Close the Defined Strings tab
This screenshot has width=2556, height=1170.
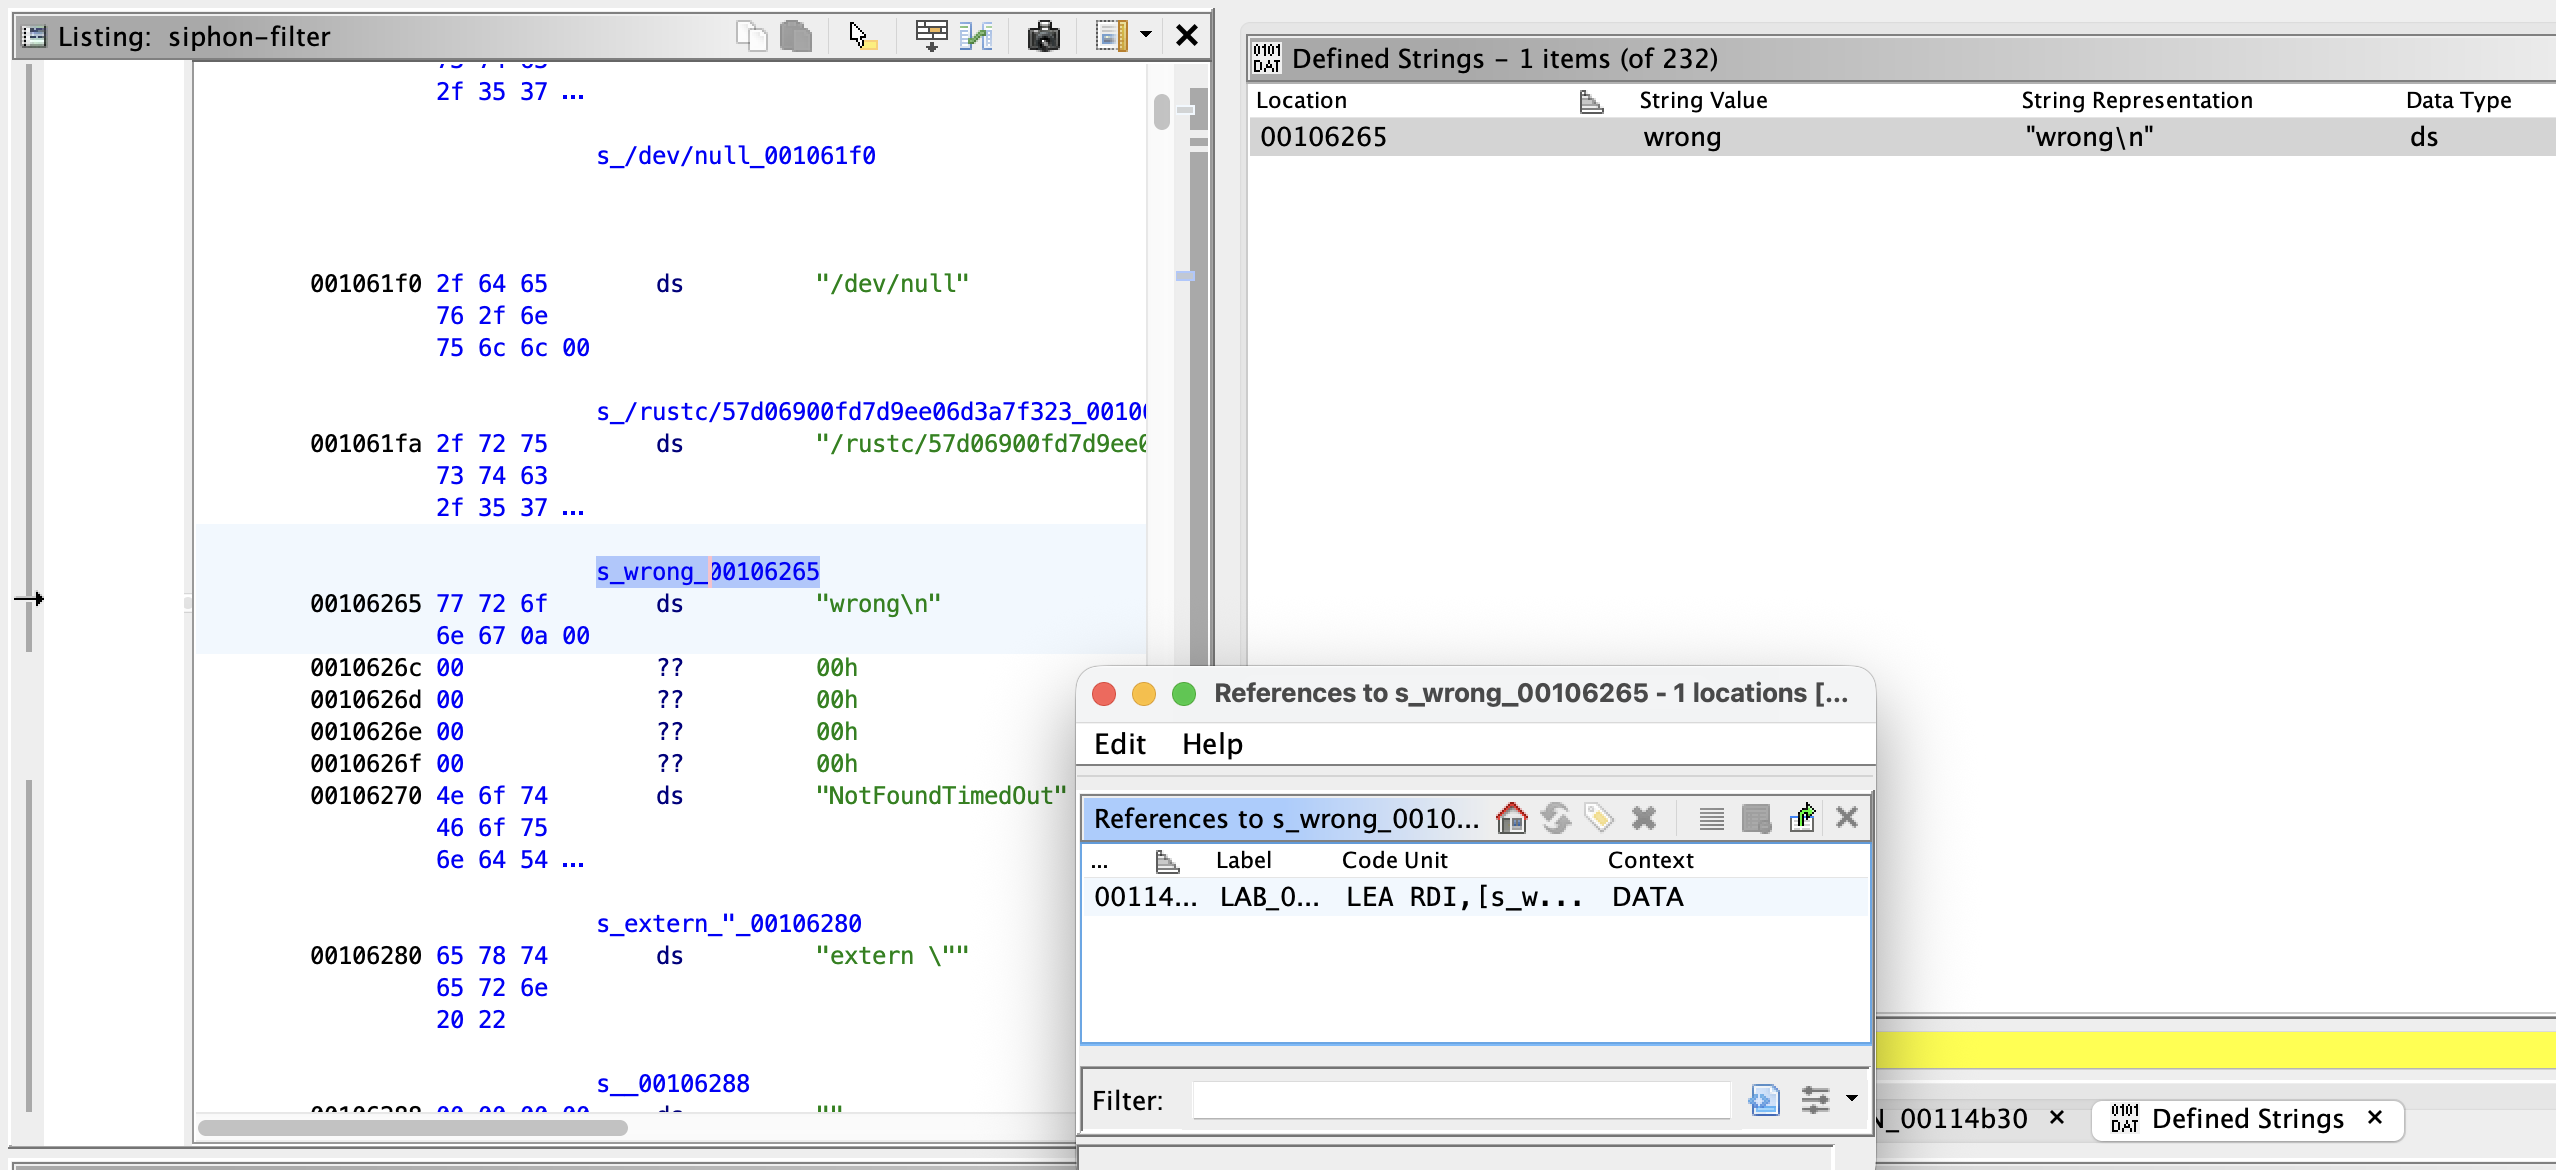click(x=2375, y=1117)
